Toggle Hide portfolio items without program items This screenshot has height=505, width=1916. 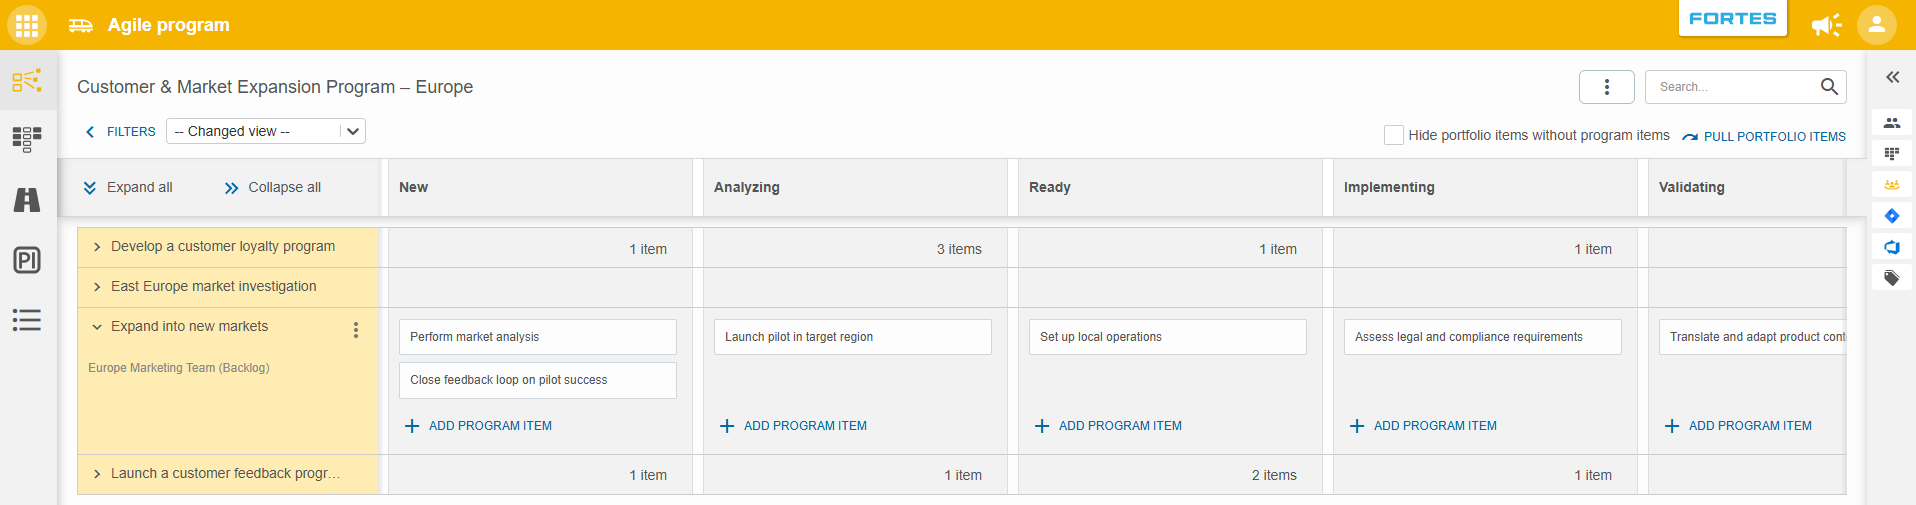point(1393,135)
